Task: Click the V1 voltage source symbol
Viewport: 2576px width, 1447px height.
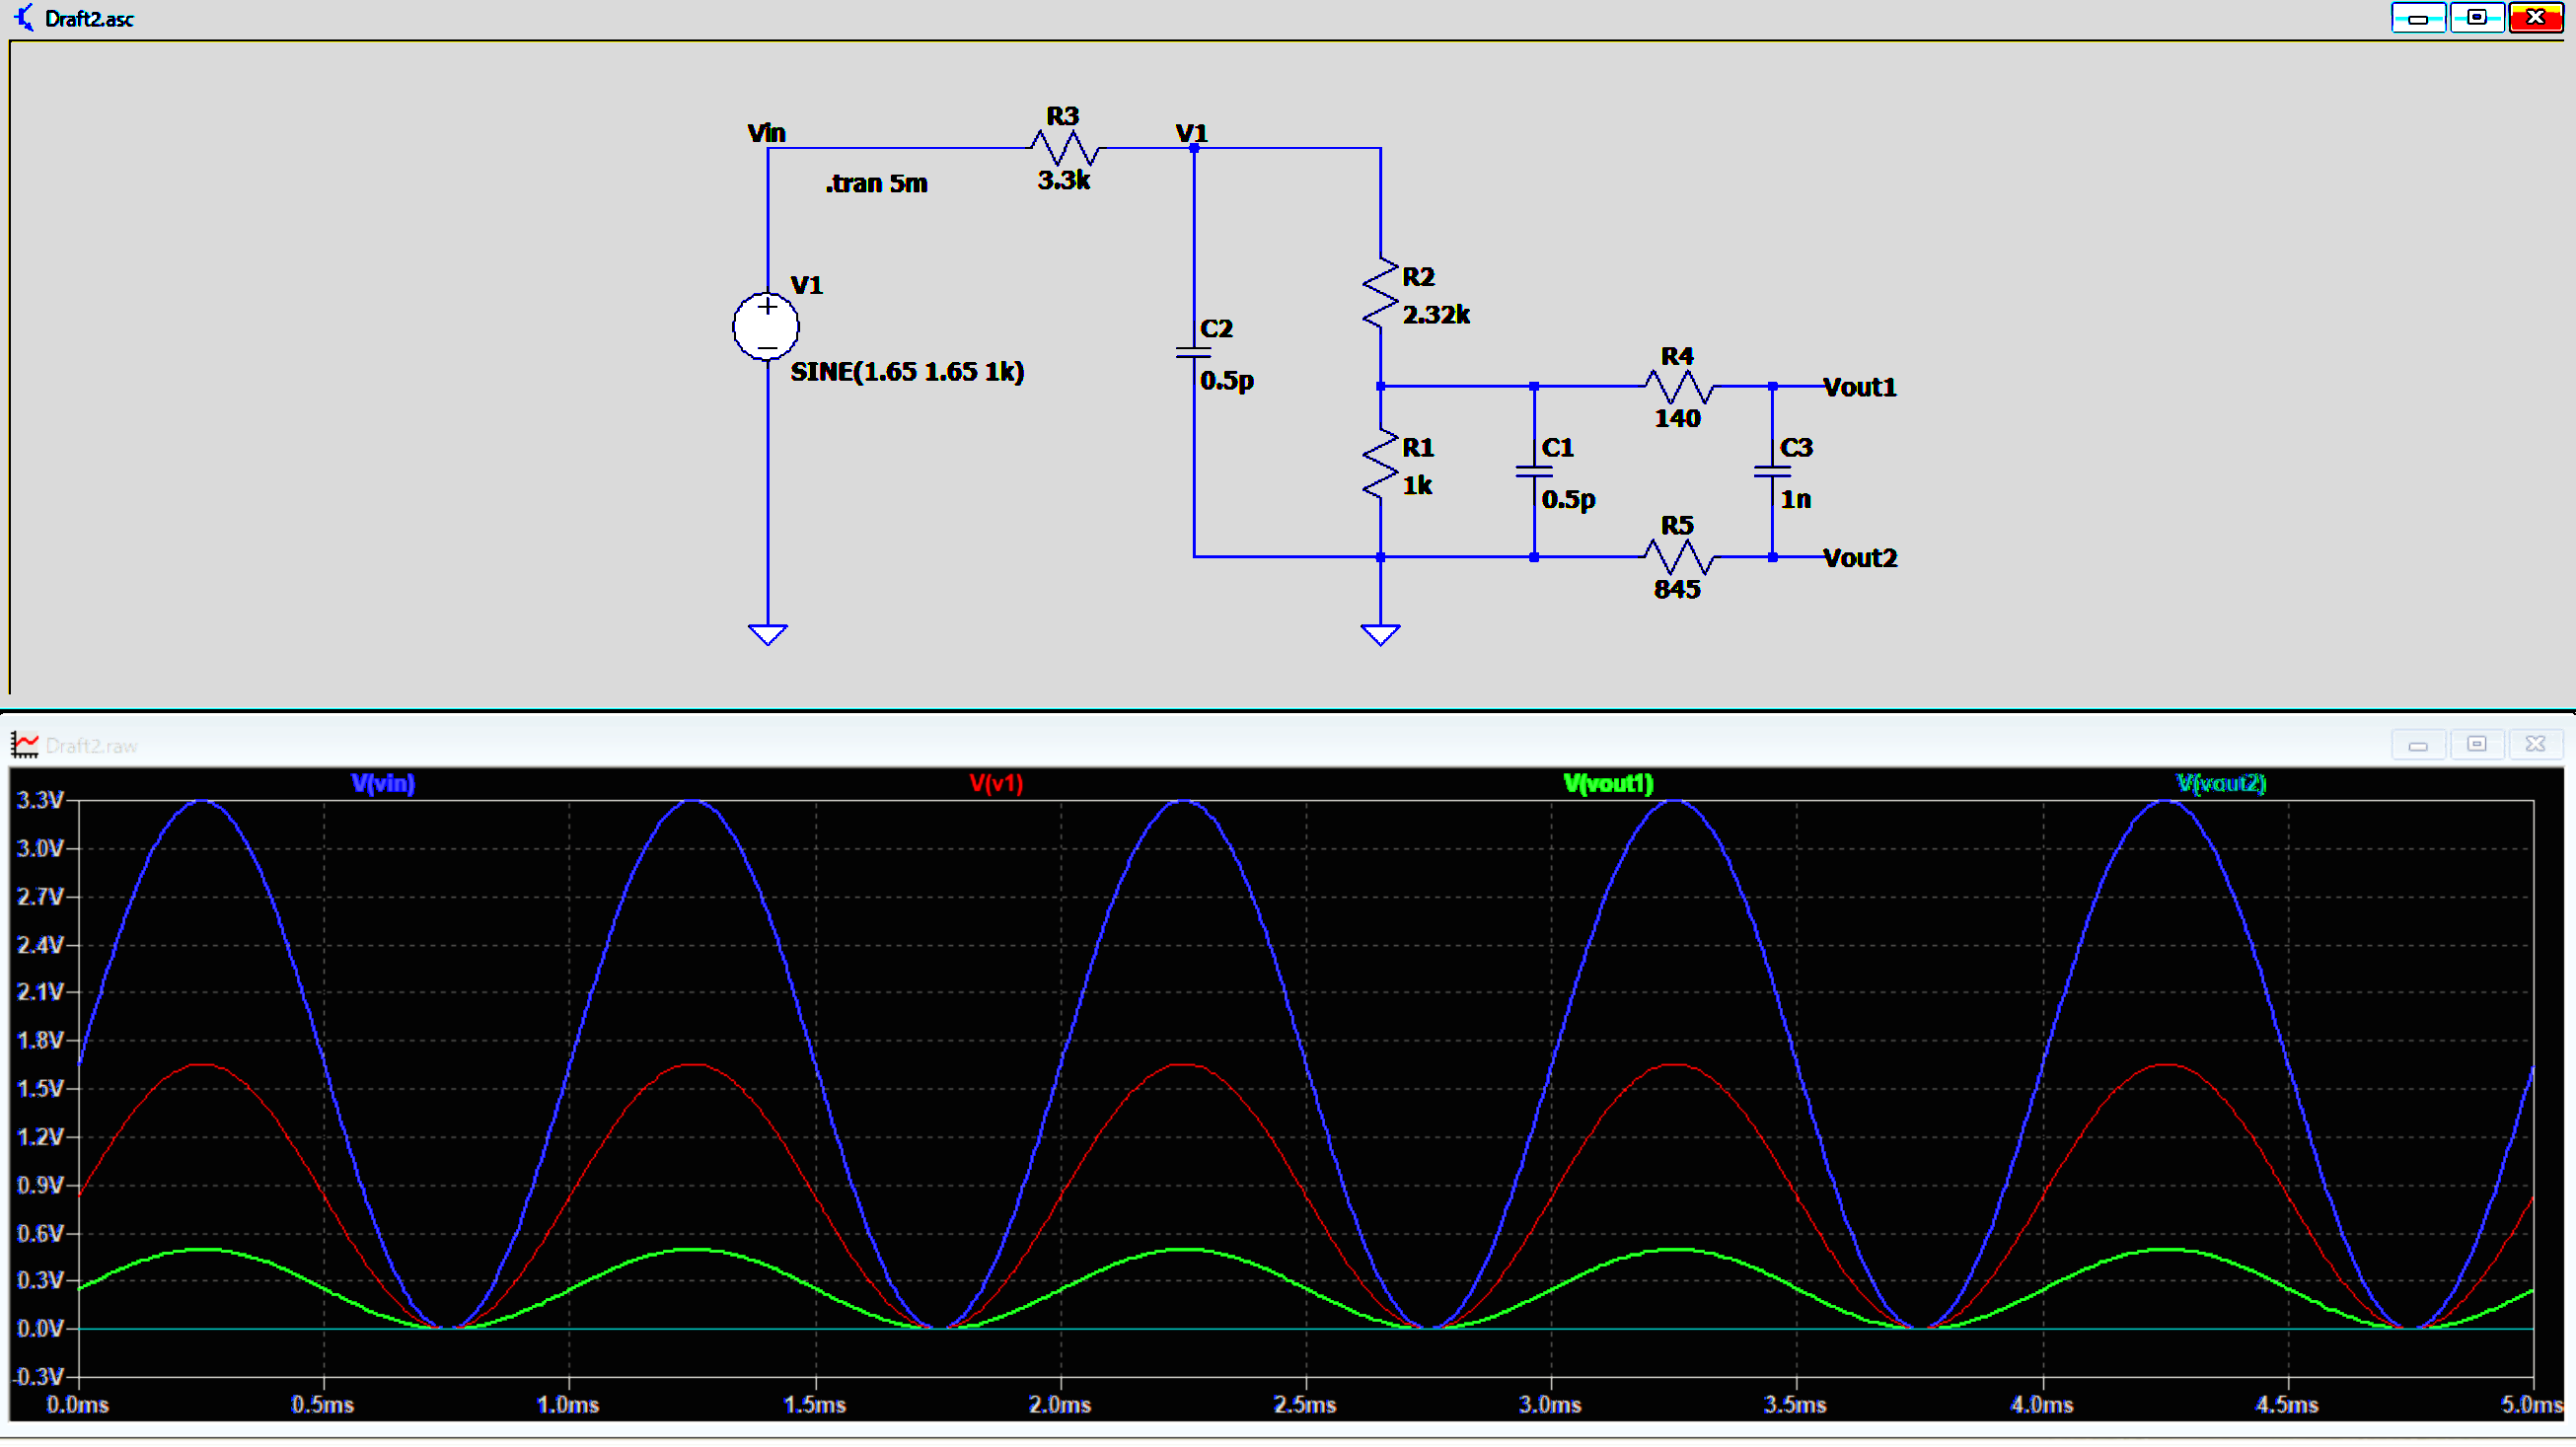Action: (x=766, y=327)
